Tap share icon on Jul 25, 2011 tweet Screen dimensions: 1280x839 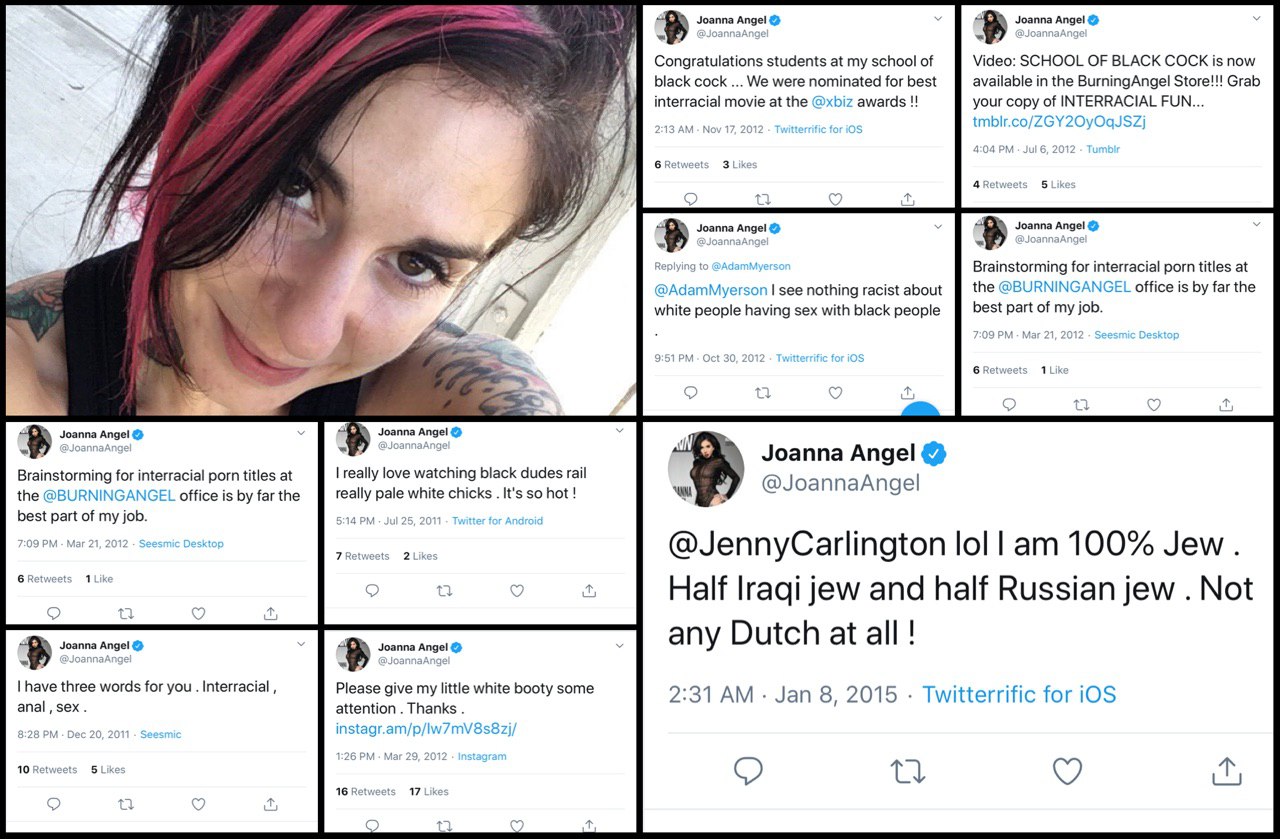[589, 591]
